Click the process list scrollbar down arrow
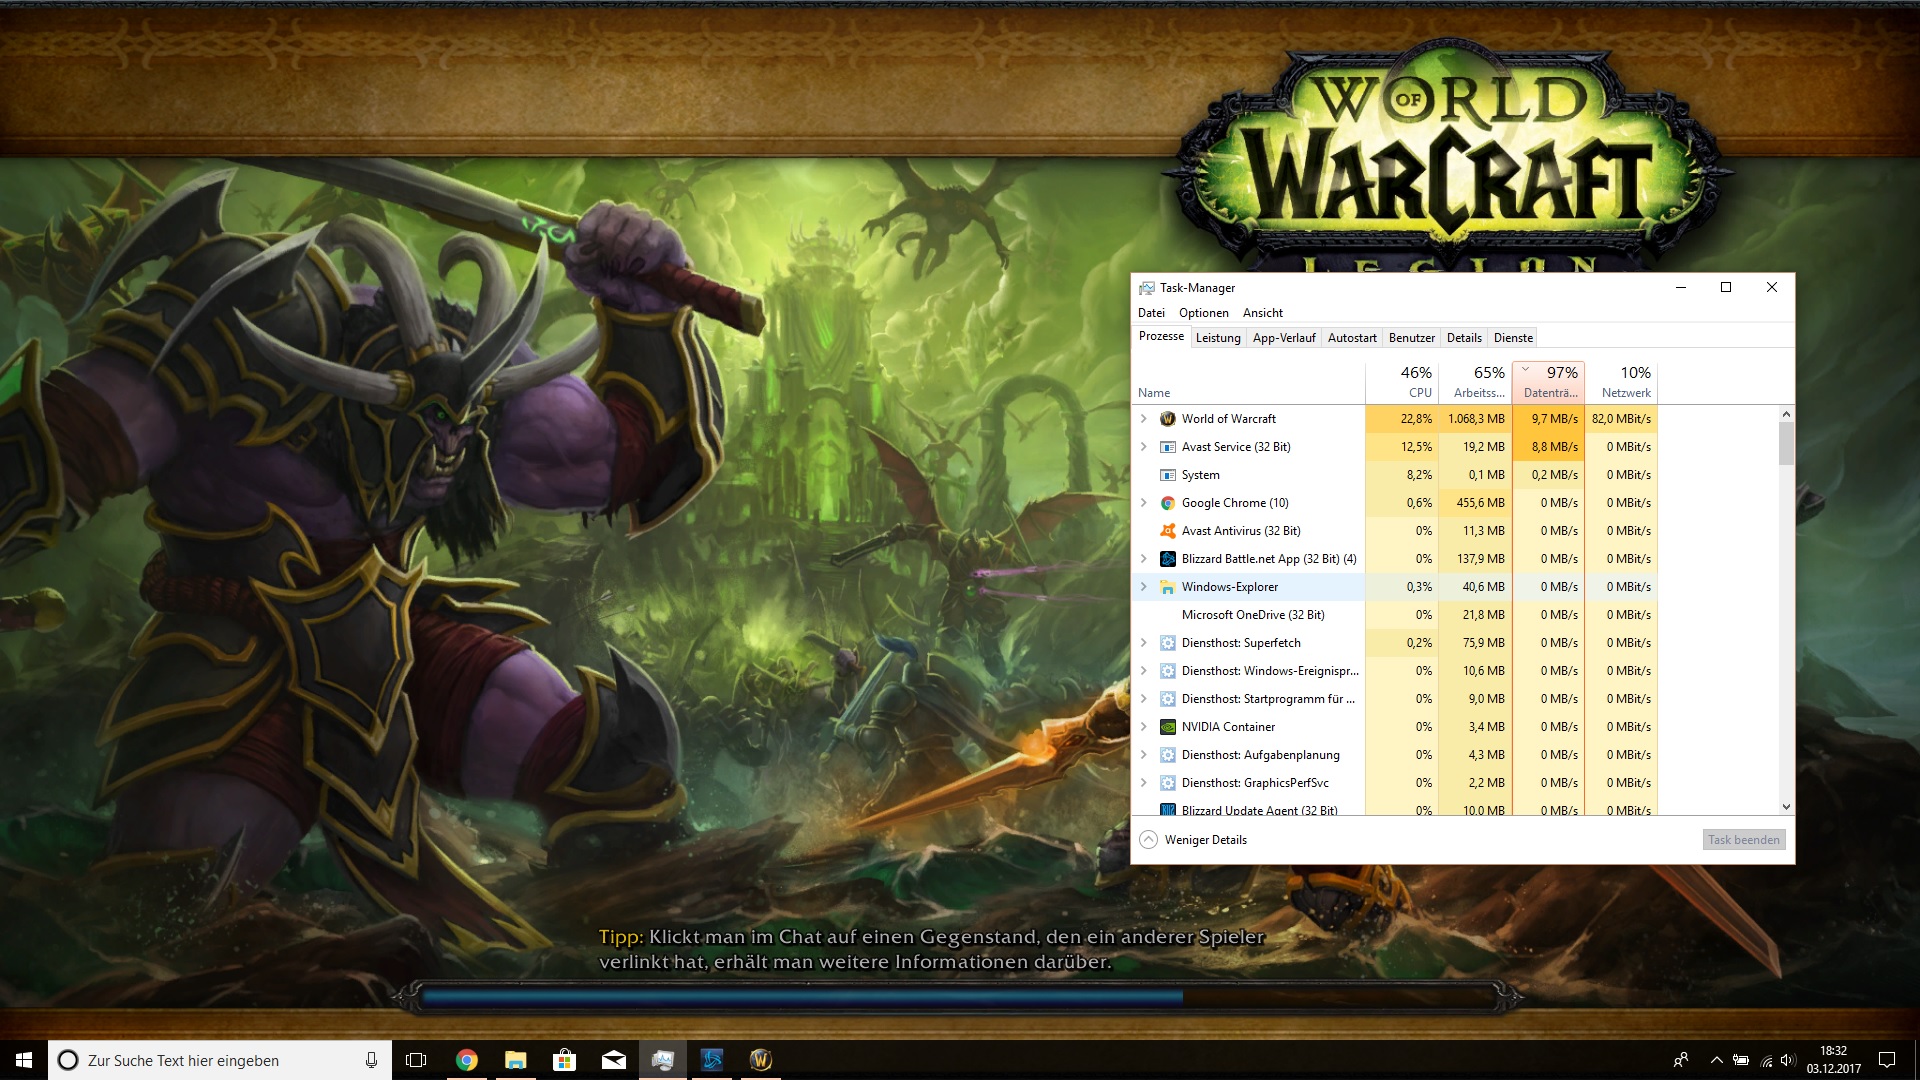 click(x=1786, y=807)
